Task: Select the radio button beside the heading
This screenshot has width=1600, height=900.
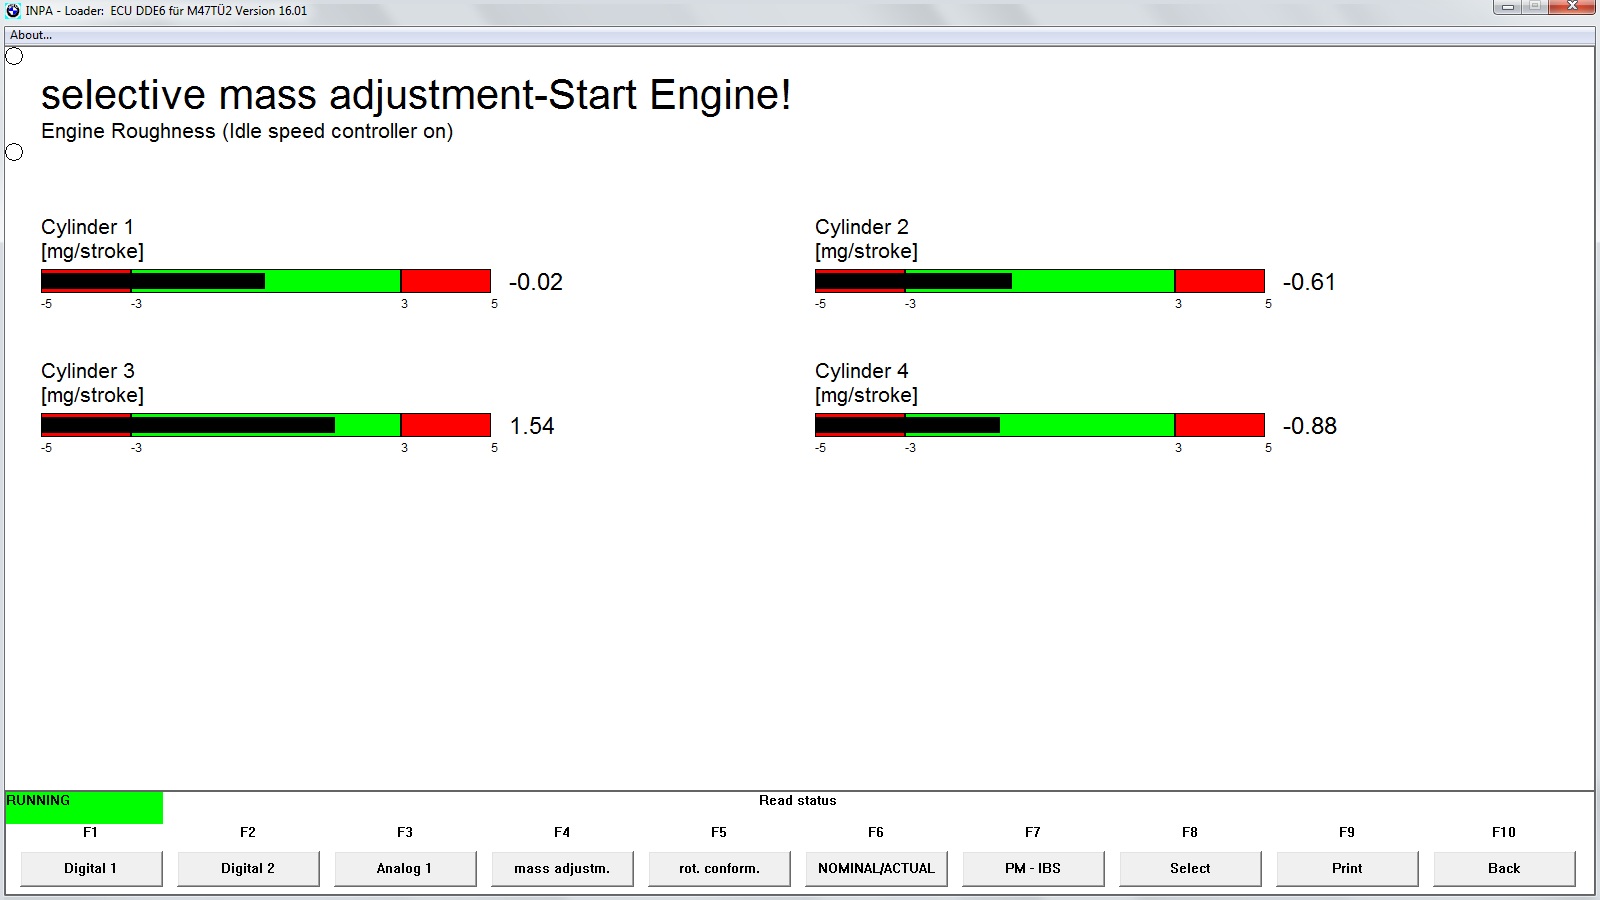Action: pos(14,57)
